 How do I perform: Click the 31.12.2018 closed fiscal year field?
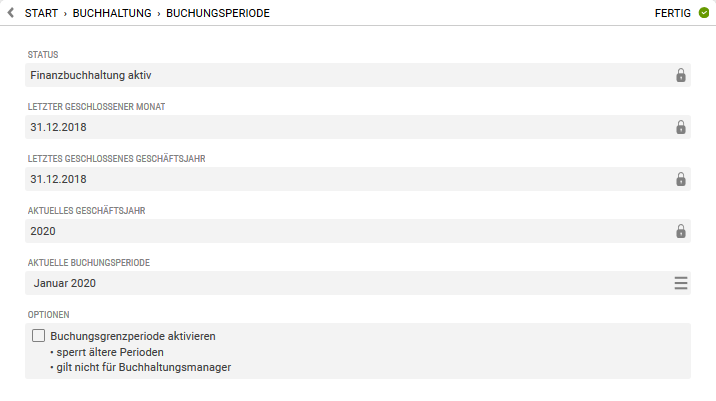358,179
